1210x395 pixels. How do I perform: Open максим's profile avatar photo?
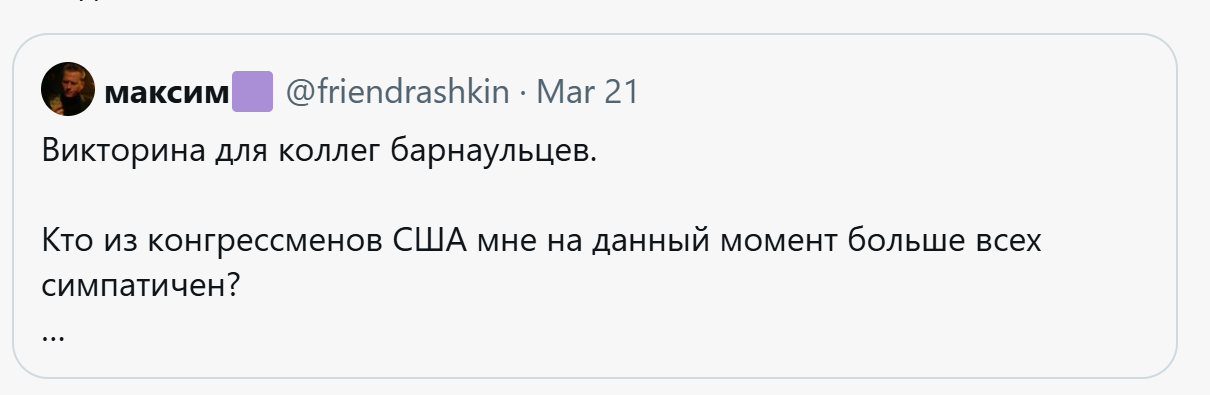click(x=68, y=90)
